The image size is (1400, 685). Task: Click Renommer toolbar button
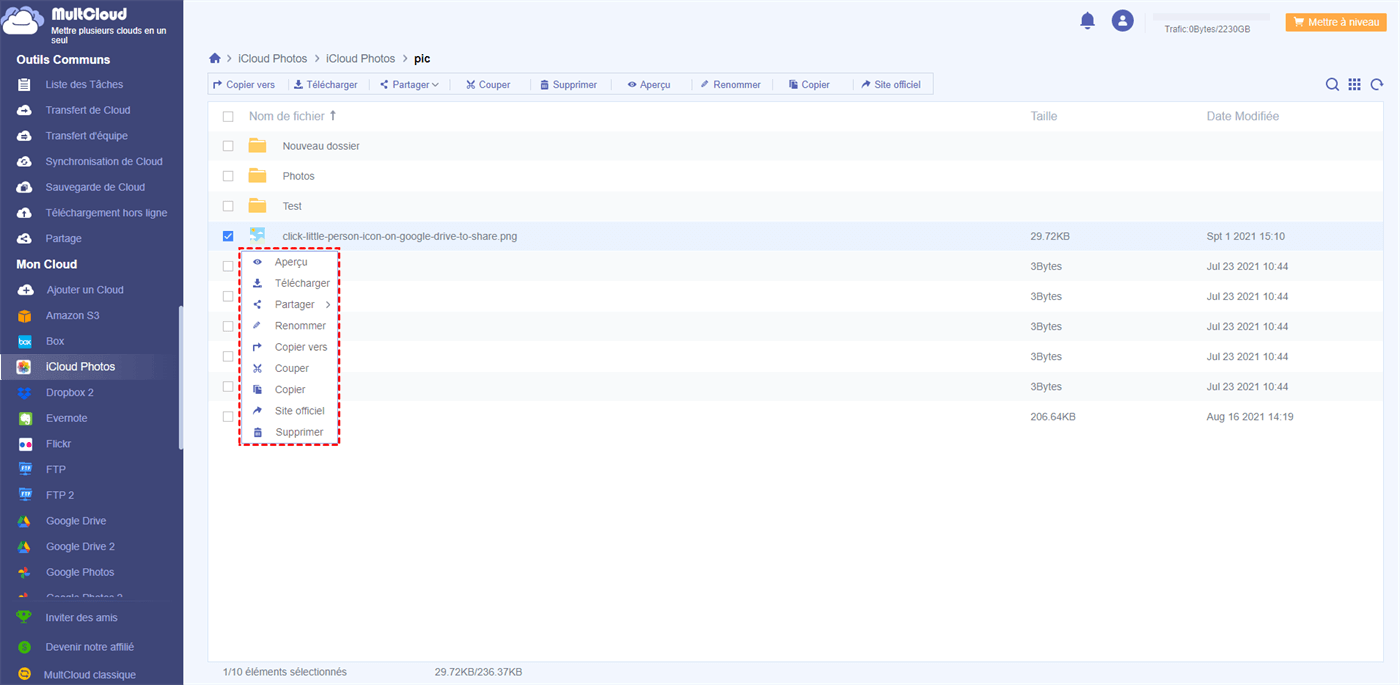(x=731, y=85)
